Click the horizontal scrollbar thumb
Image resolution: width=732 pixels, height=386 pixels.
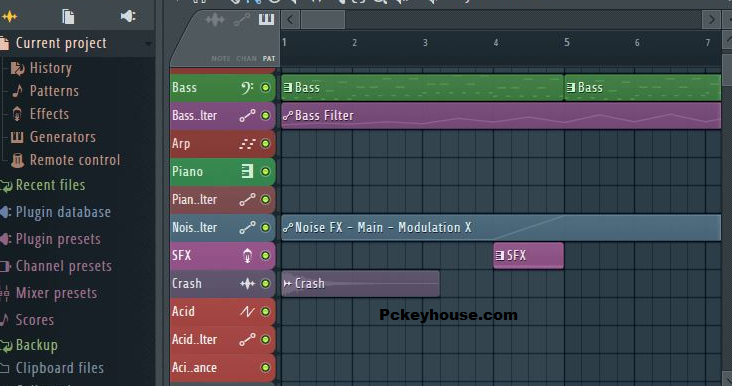tap(323, 20)
